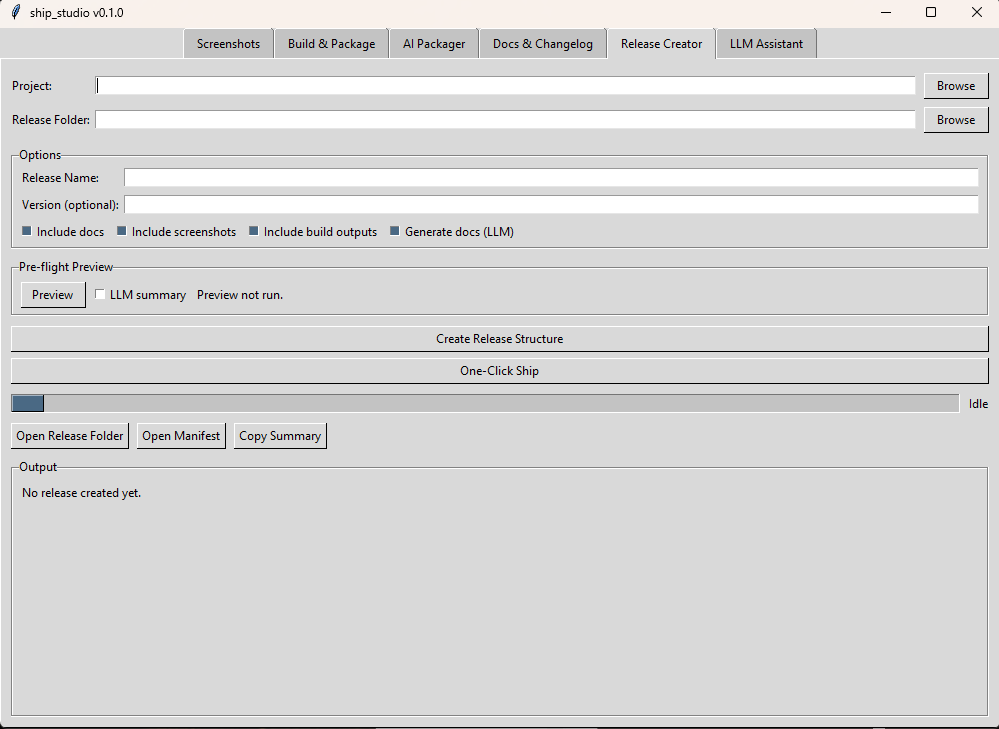Run the pre-flight Preview
The height and width of the screenshot is (729, 999).
click(x=52, y=294)
